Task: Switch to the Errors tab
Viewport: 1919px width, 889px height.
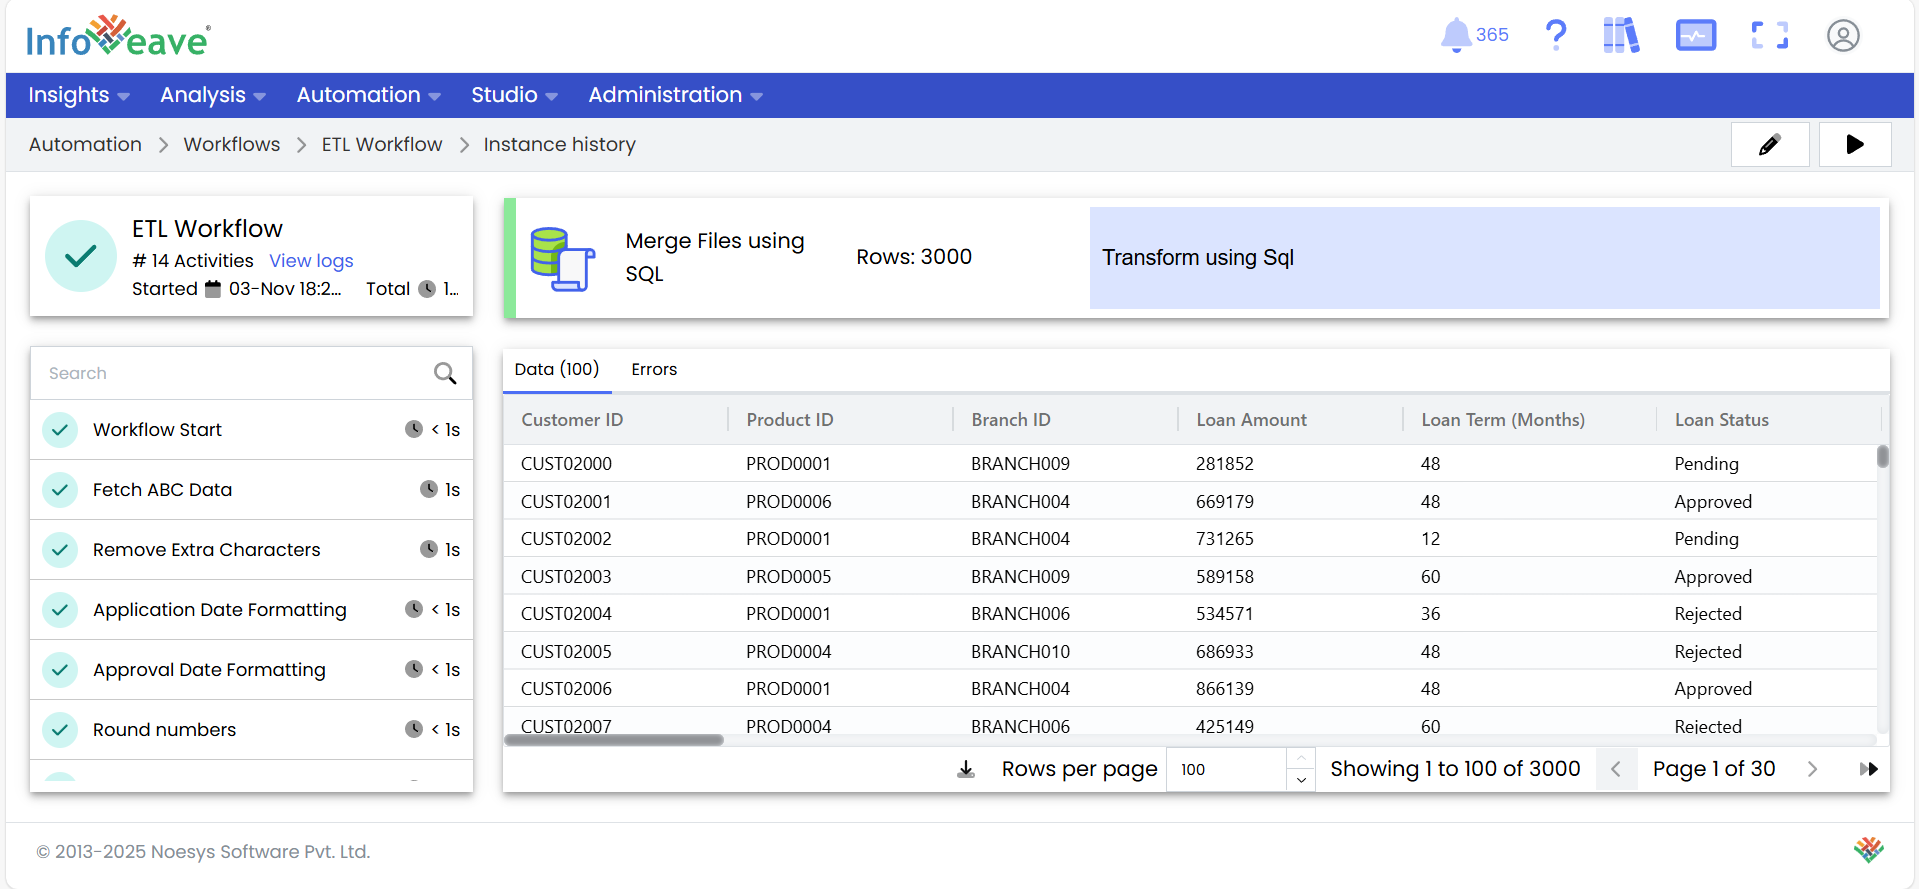Action: 654,370
